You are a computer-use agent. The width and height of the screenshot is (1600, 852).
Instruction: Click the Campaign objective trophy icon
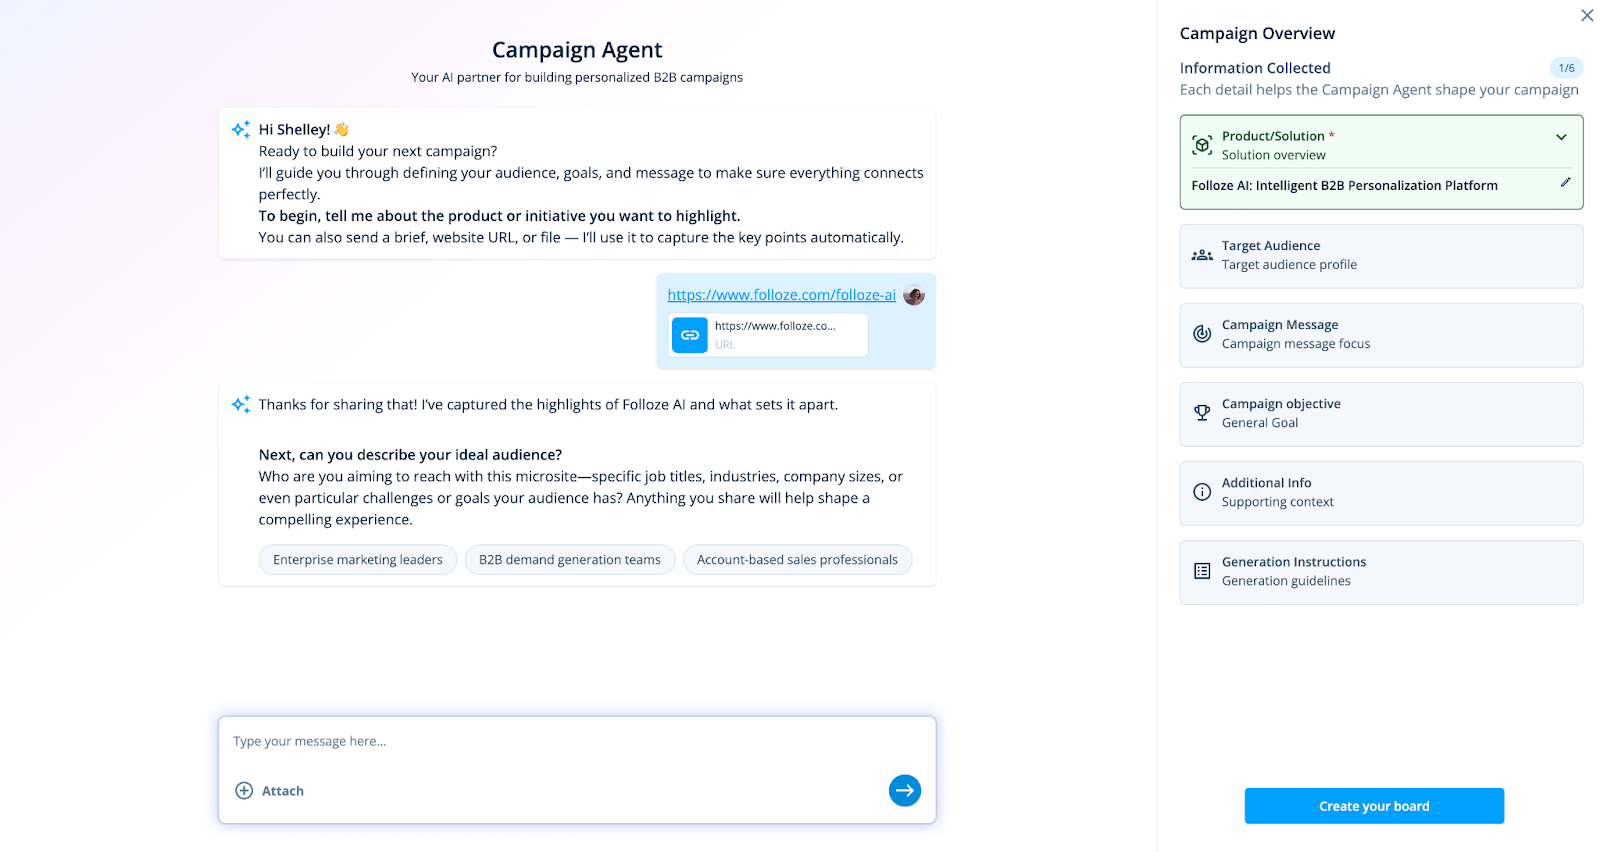(1202, 413)
